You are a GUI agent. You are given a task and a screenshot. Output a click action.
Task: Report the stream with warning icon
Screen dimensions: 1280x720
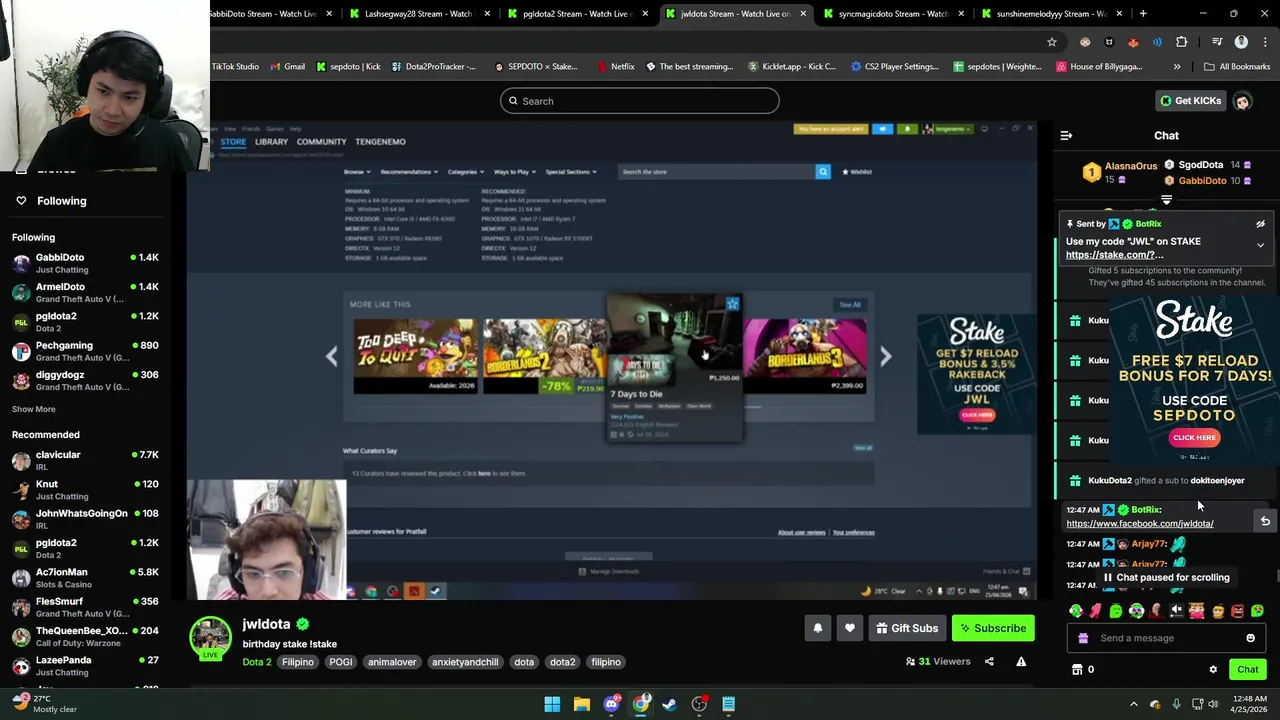(1021, 661)
